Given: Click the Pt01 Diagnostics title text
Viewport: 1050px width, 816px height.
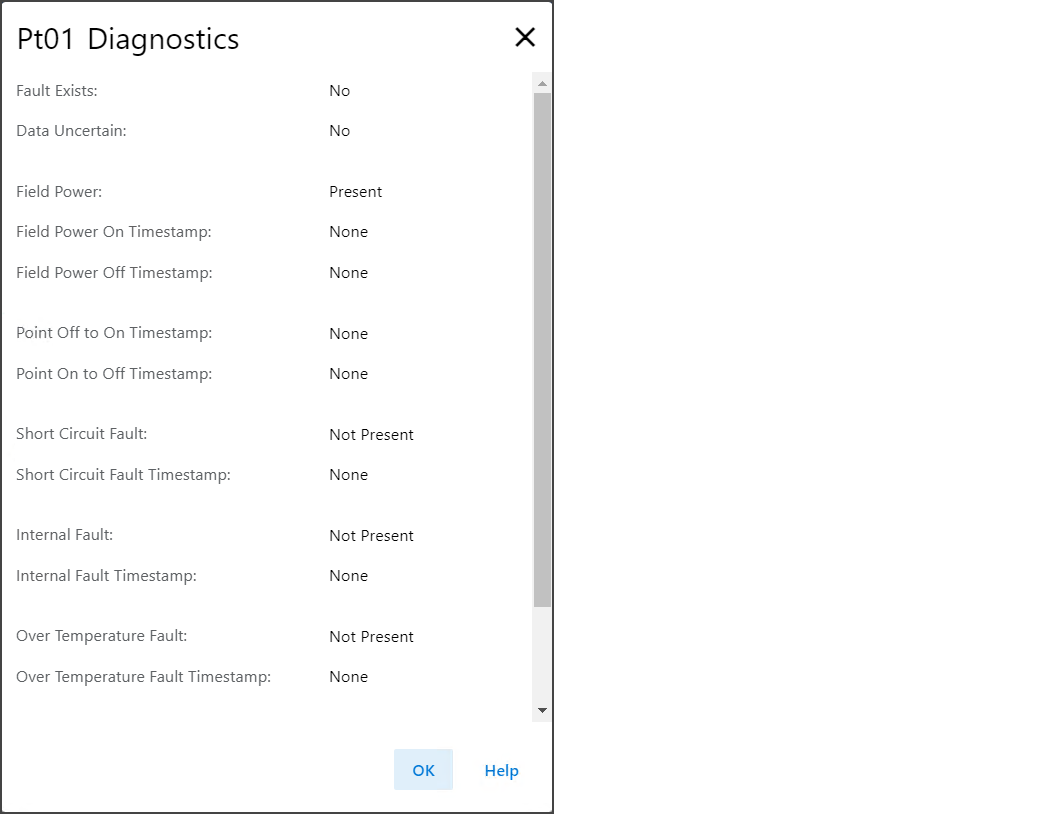Looking at the screenshot, I should coord(128,39).
